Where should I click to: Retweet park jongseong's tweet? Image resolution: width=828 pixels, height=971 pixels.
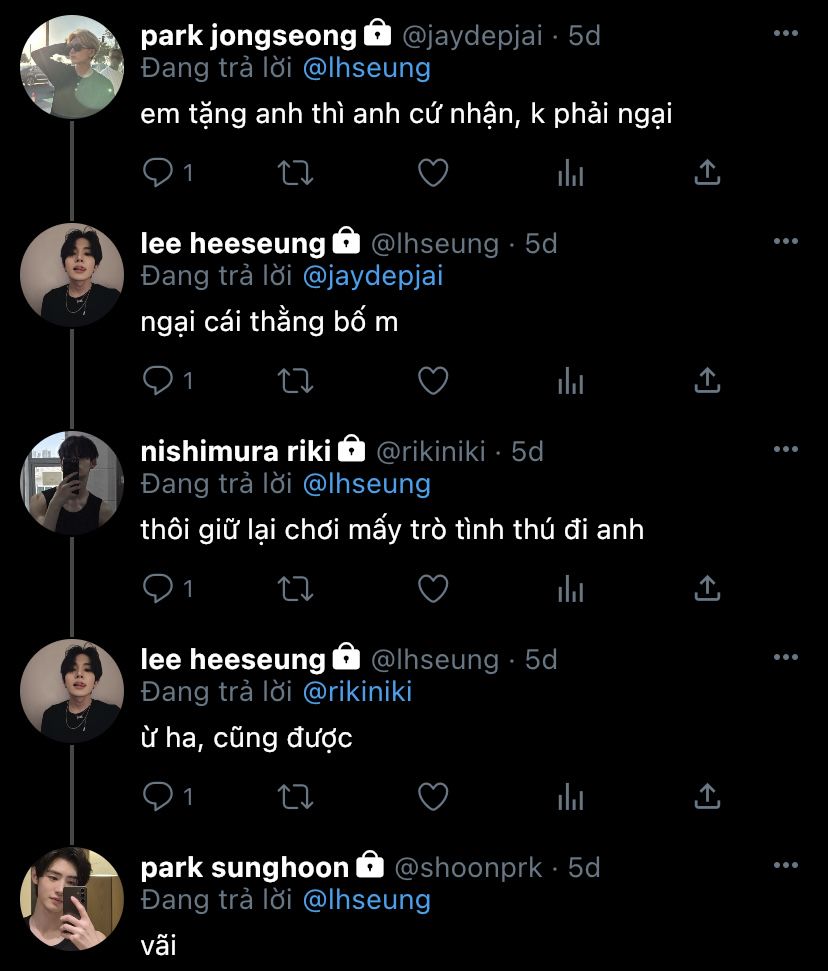pyautogui.click(x=295, y=173)
